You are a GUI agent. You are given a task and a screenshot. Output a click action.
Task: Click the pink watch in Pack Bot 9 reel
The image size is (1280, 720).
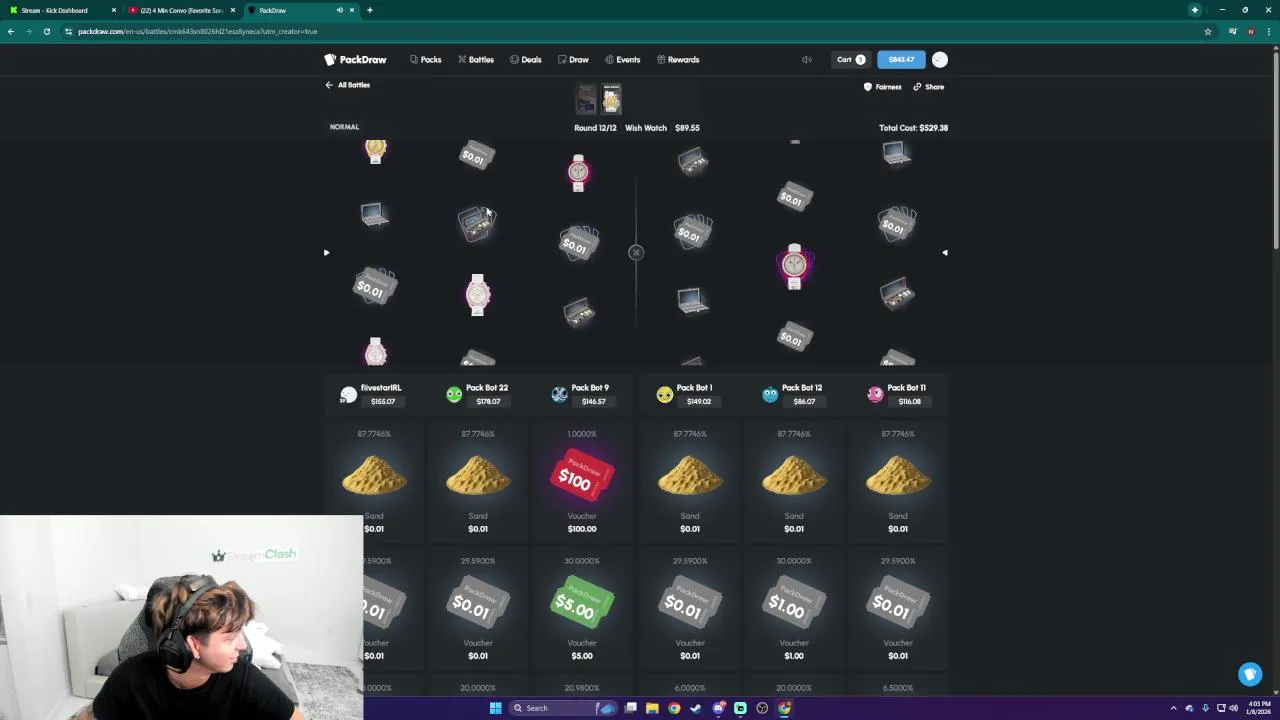click(578, 173)
